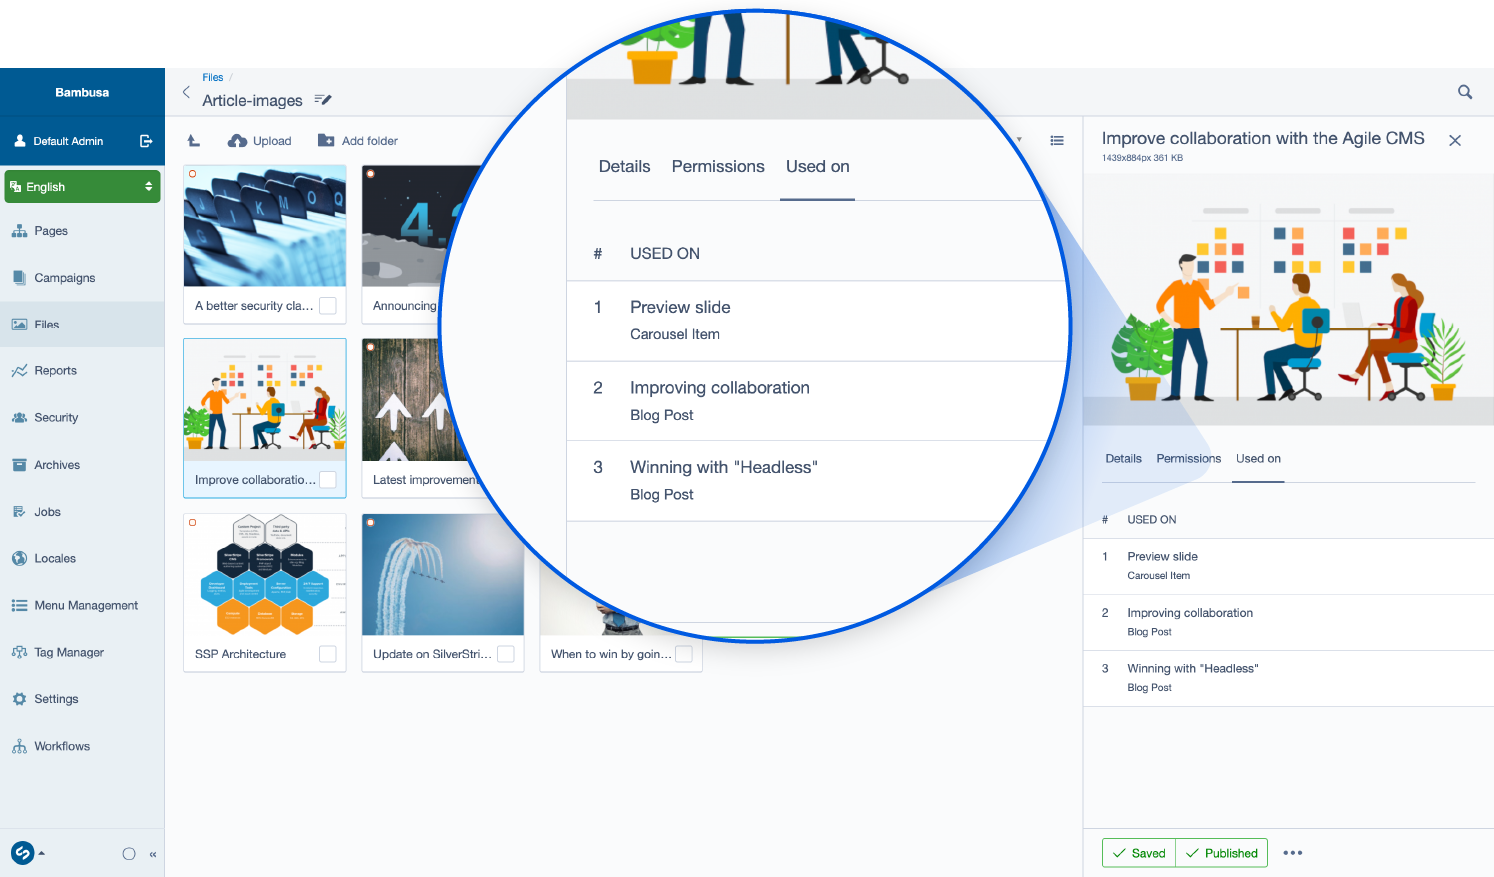Open the Permissions tab in right panel
The width and height of the screenshot is (1494, 877).
[x=1188, y=459]
